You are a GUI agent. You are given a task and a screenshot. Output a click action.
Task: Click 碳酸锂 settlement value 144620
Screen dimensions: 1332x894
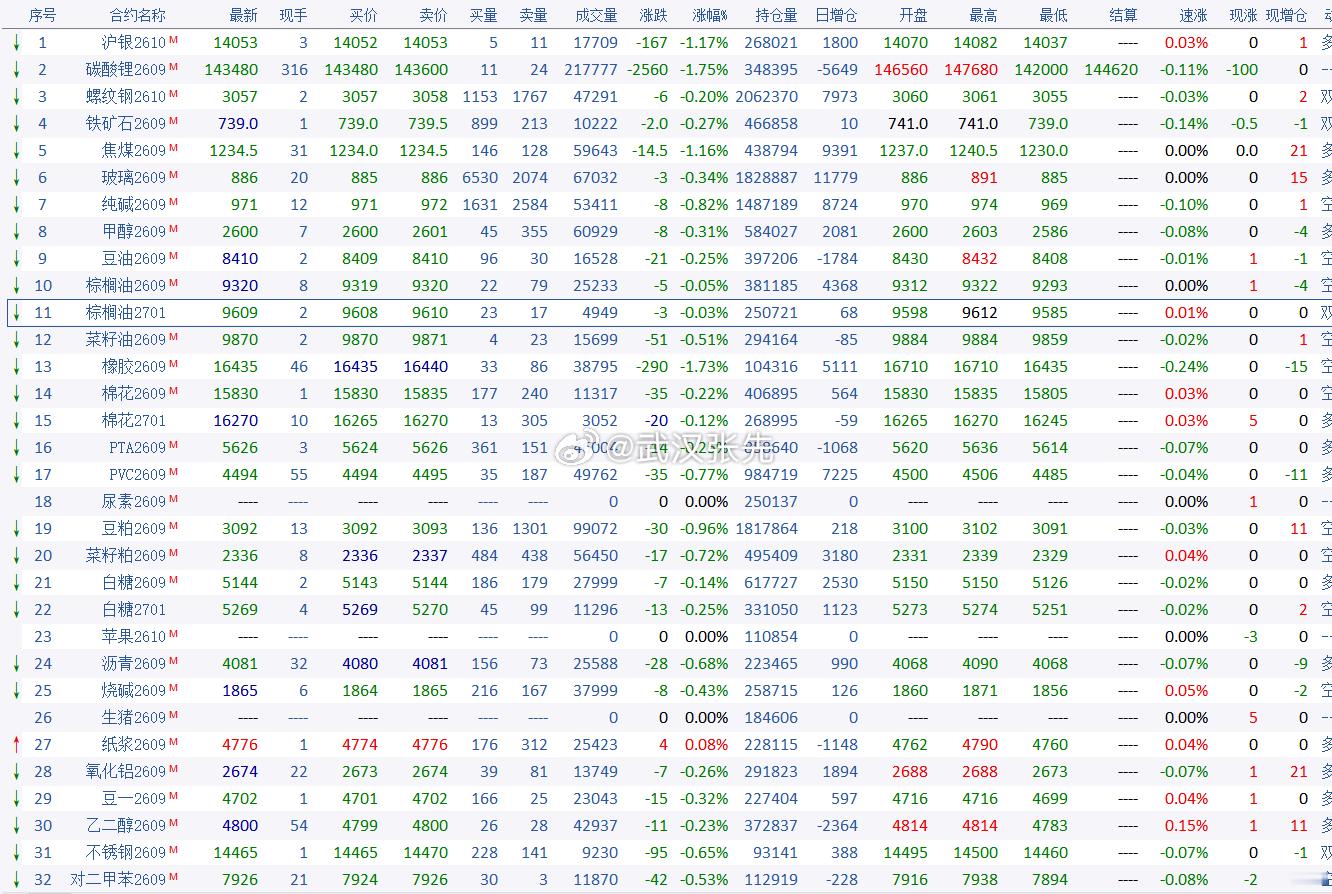point(1111,69)
